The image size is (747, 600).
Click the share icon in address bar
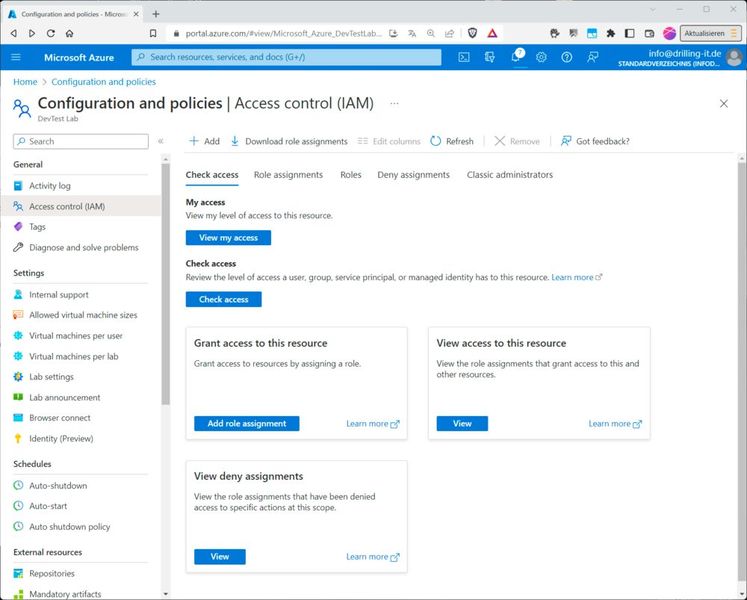(x=449, y=33)
